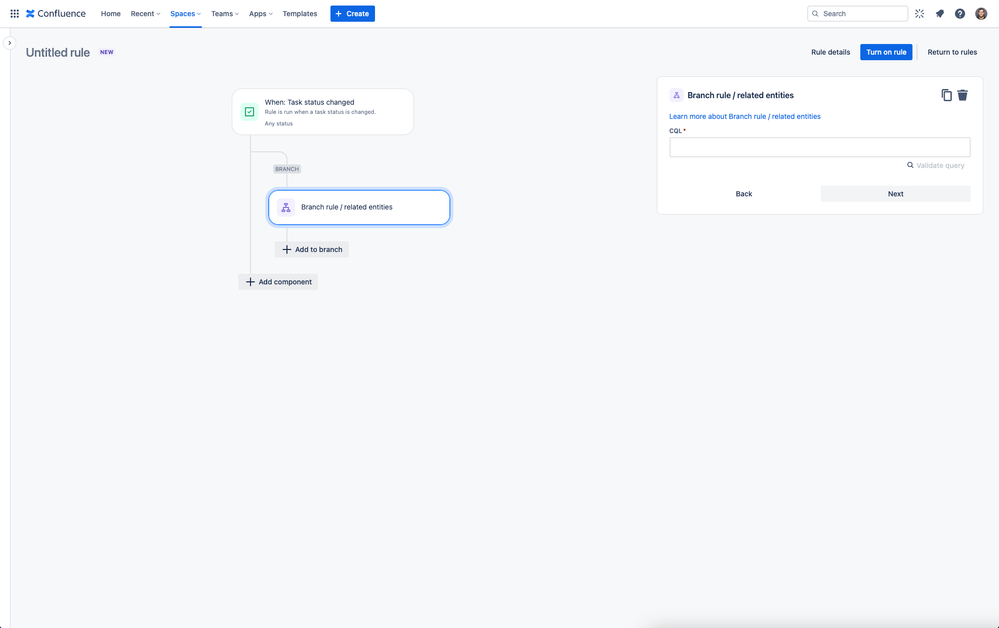Click the Next button in the panel

(895, 193)
